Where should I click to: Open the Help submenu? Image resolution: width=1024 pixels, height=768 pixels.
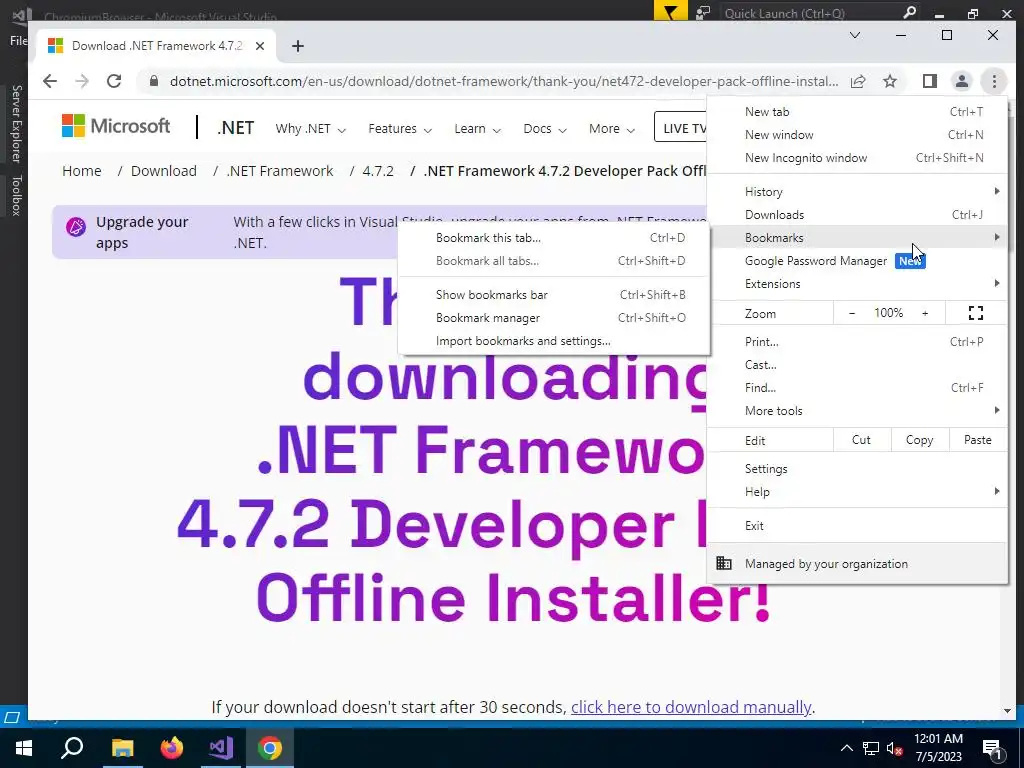[857, 492]
